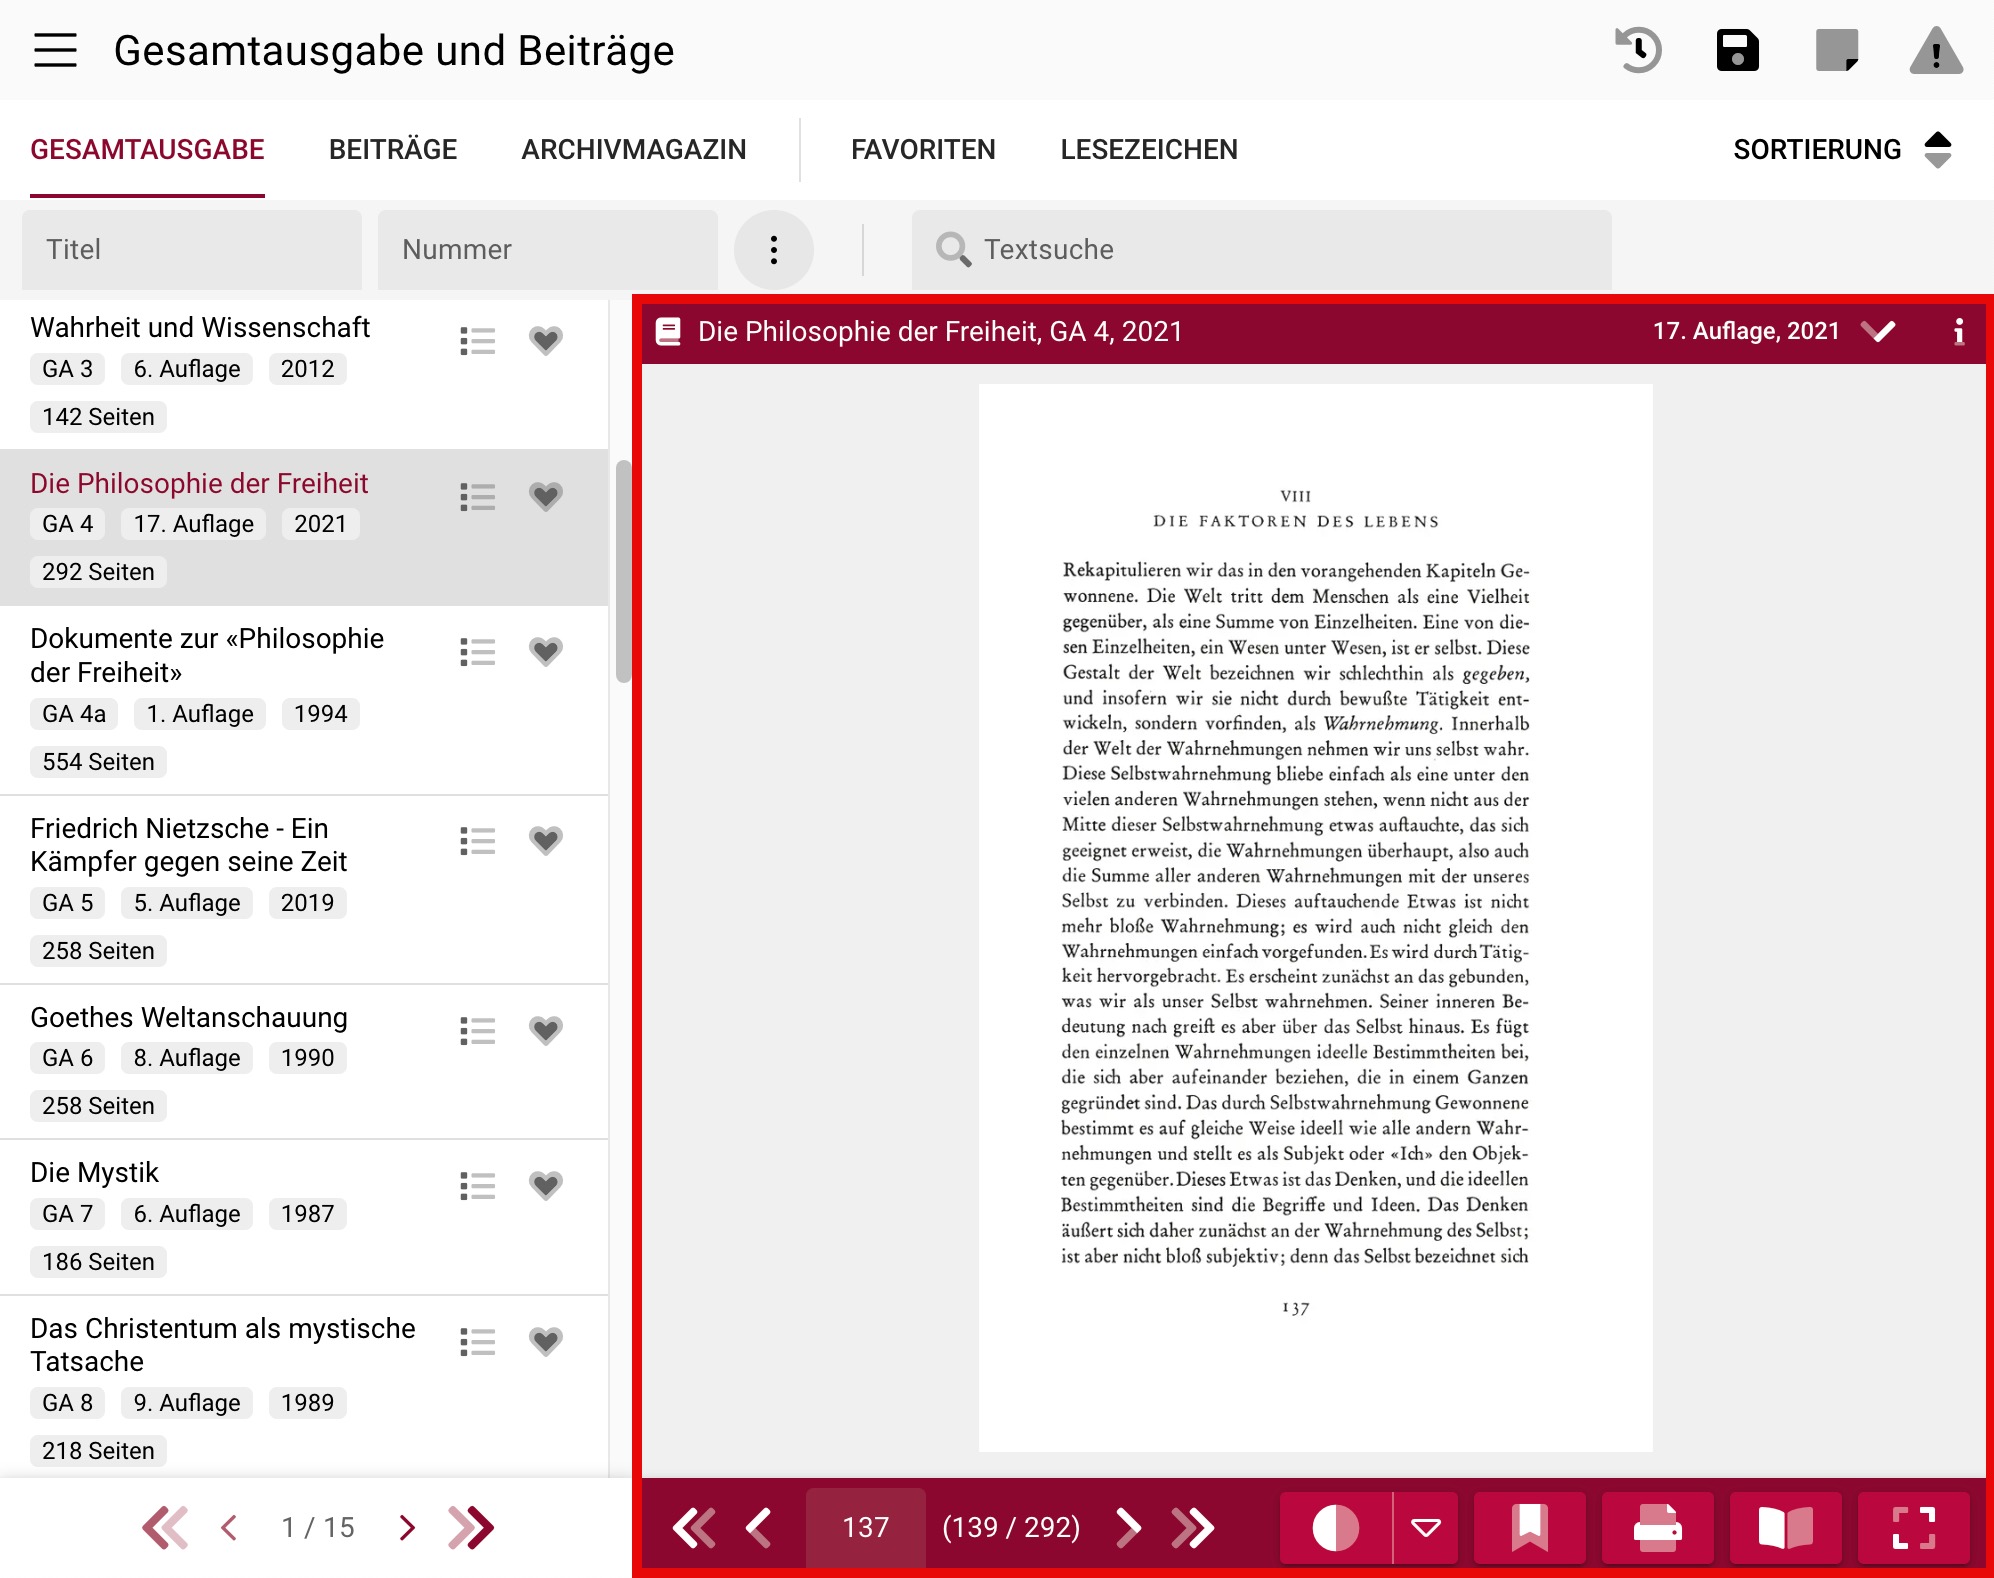Toggle favorite heart for Die Mystik
The image size is (1994, 1578).
tap(546, 1185)
